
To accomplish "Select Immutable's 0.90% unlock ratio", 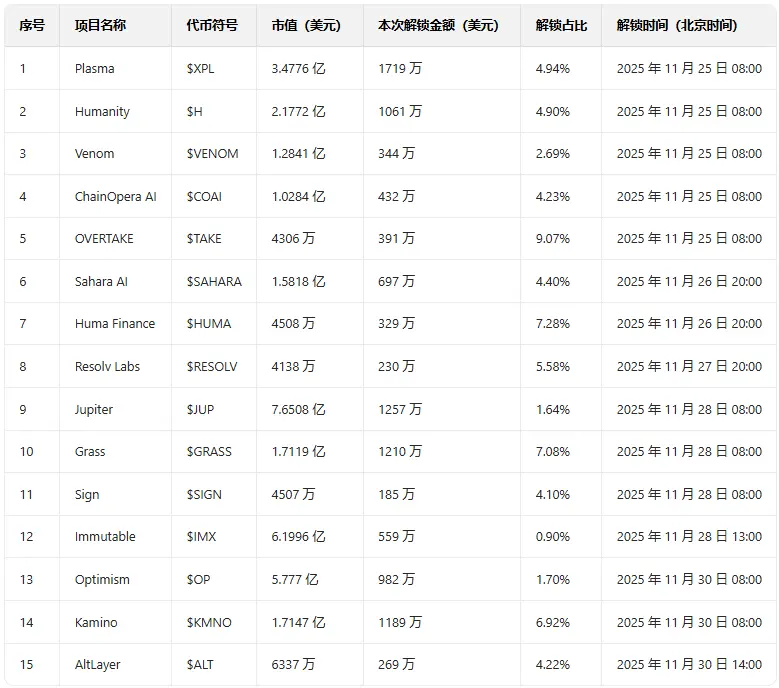I will pyautogui.click(x=552, y=537).
